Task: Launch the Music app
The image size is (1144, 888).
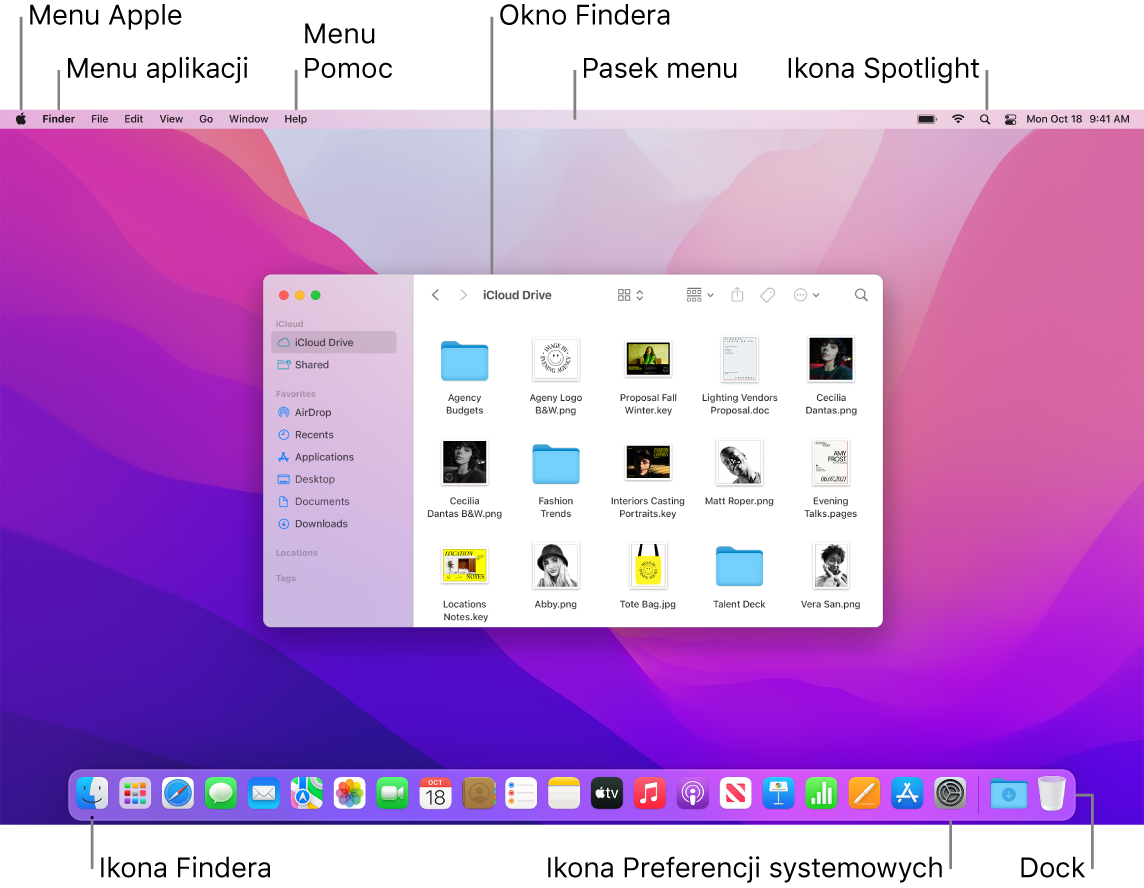Action: pyautogui.click(x=649, y=793)
